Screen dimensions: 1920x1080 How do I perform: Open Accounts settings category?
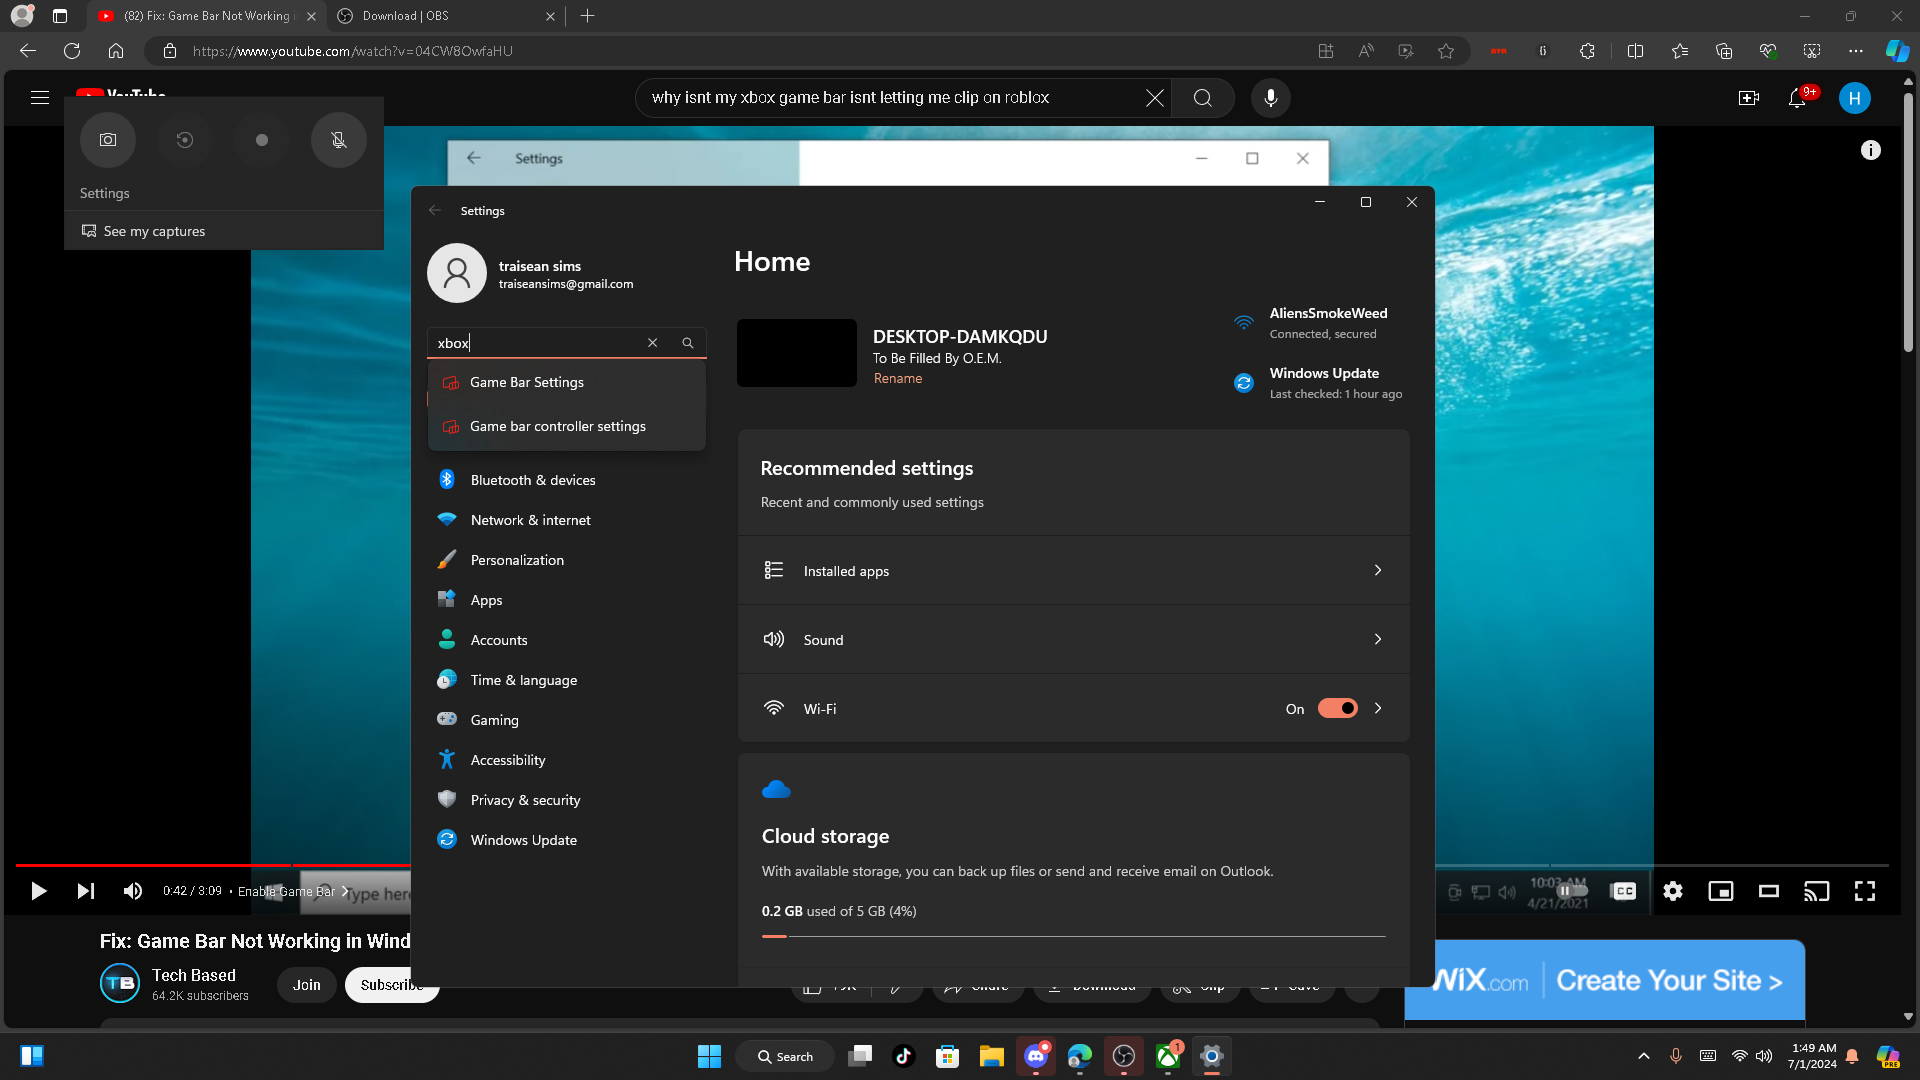(567, 640)
